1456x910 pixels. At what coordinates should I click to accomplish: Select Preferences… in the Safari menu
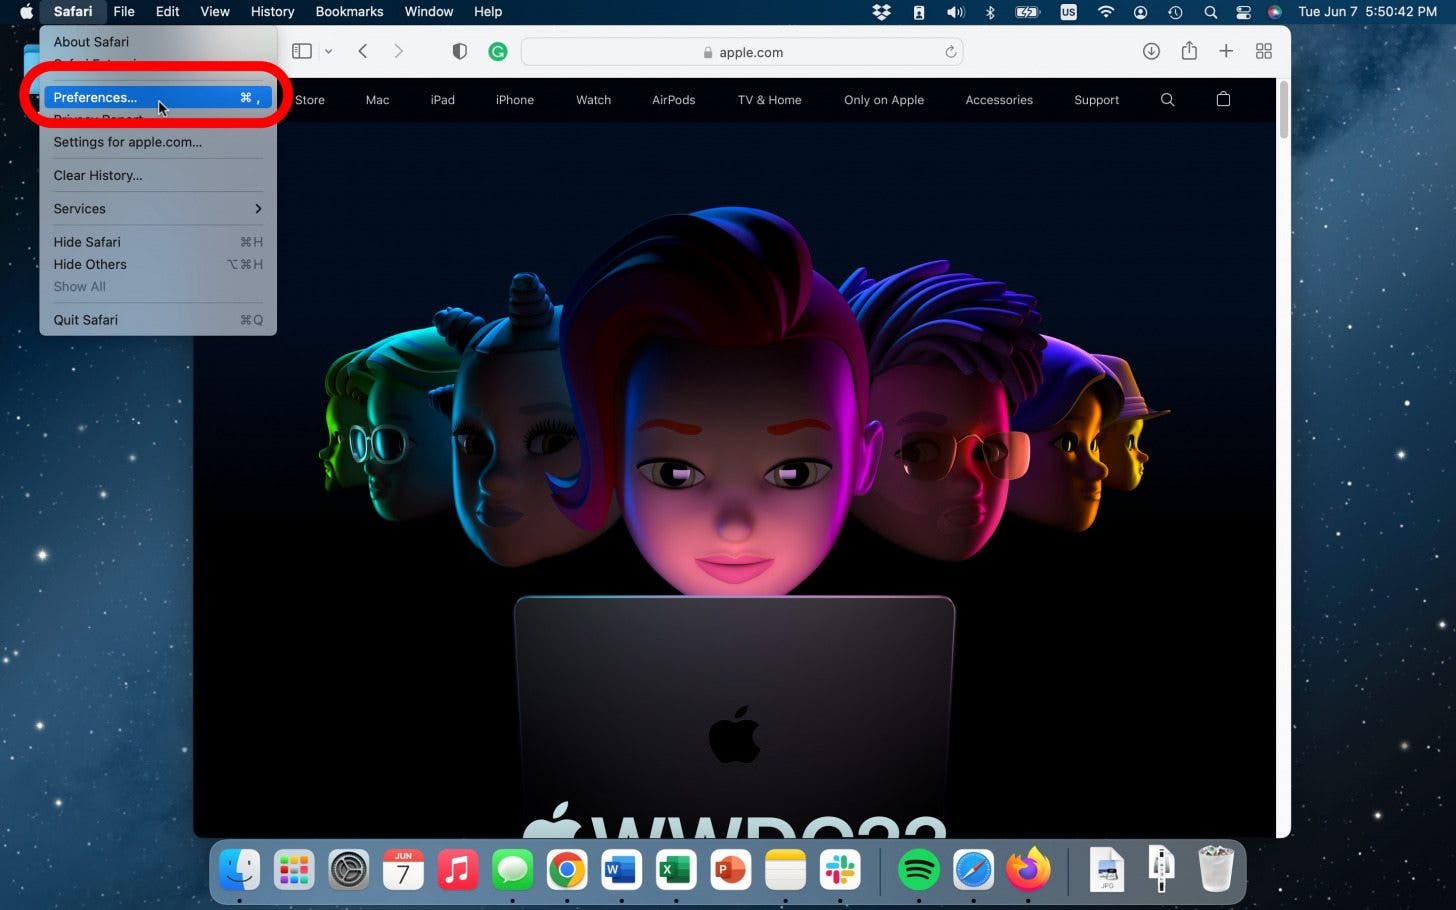tap(158, 97)
